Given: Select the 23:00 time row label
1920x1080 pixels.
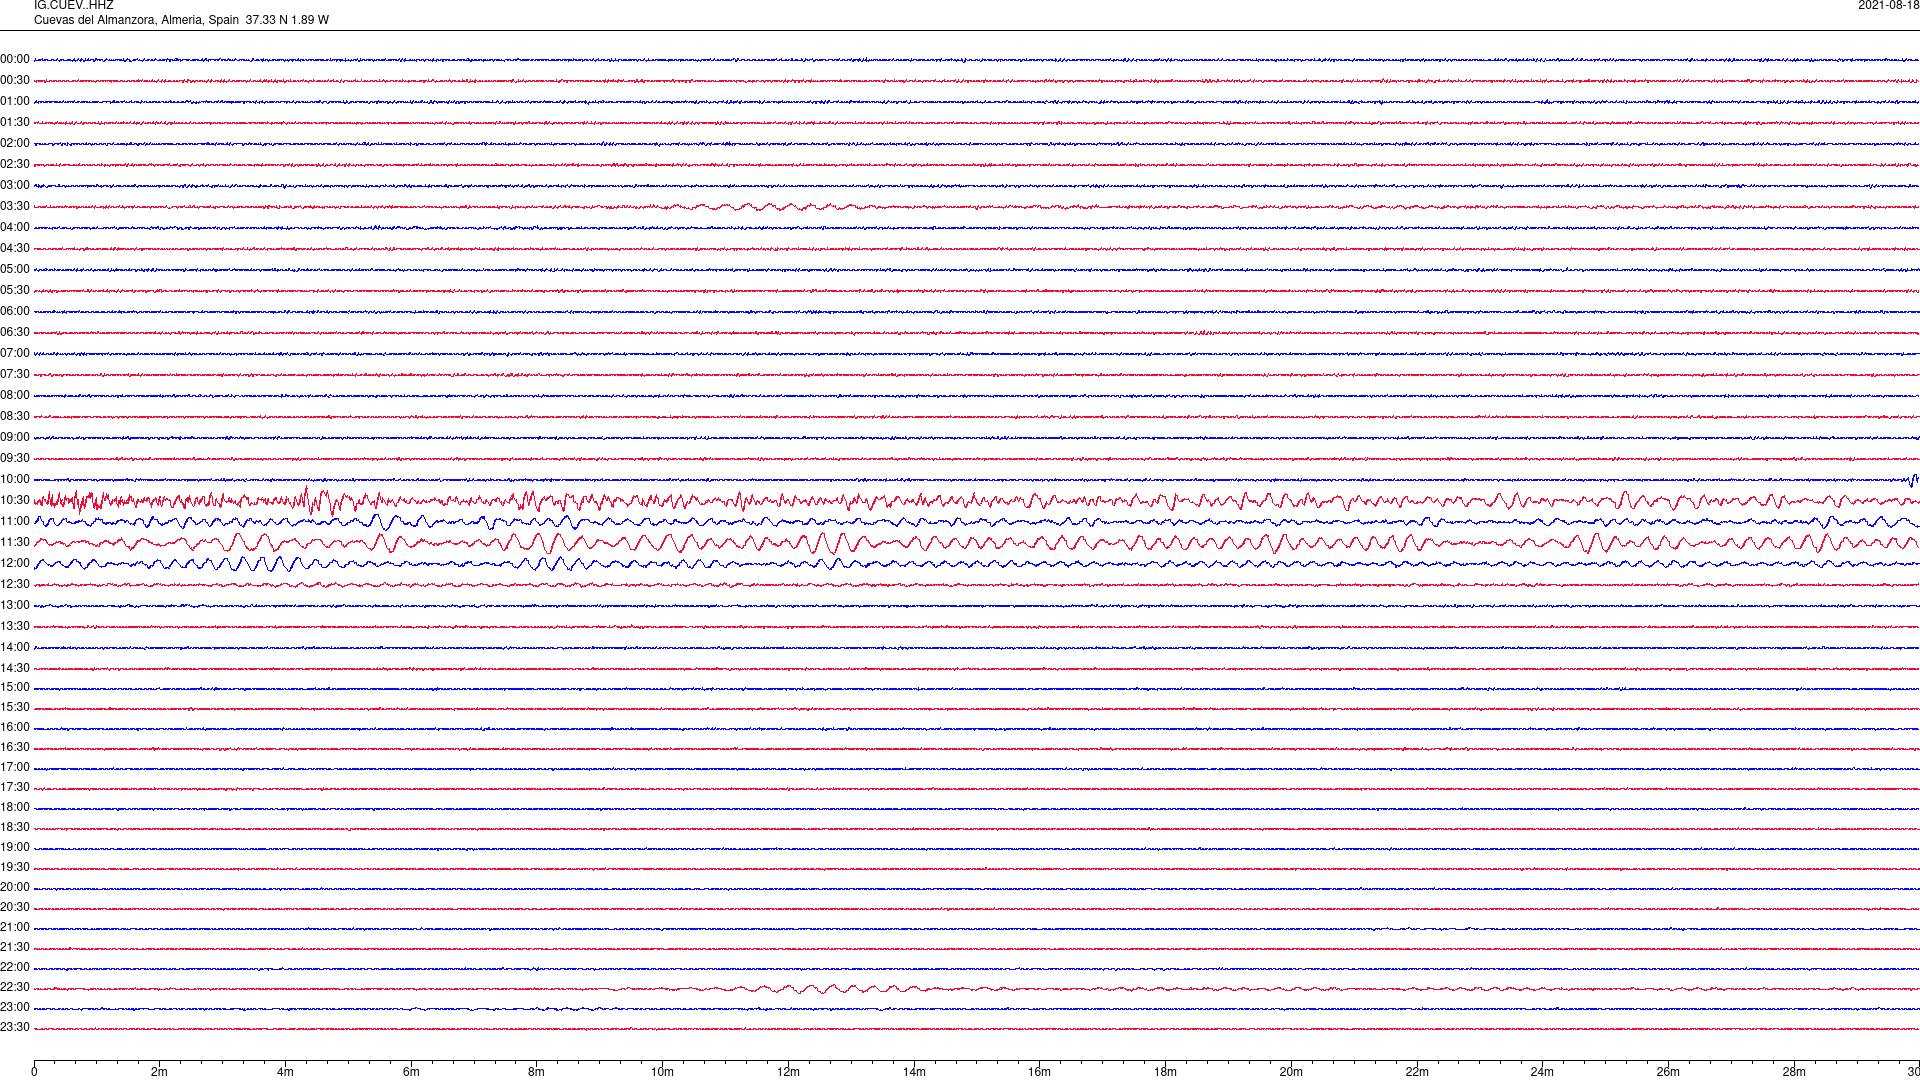Looking at the screenshot, I should (x=15, y=1007).
